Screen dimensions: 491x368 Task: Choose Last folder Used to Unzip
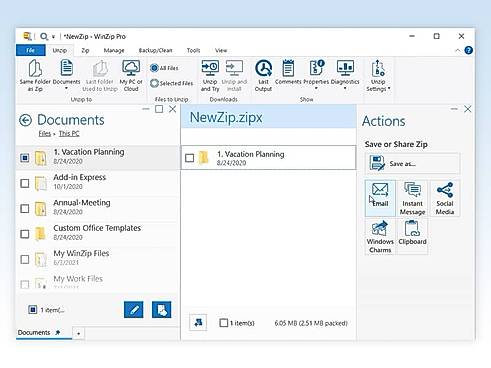[100, 75]
